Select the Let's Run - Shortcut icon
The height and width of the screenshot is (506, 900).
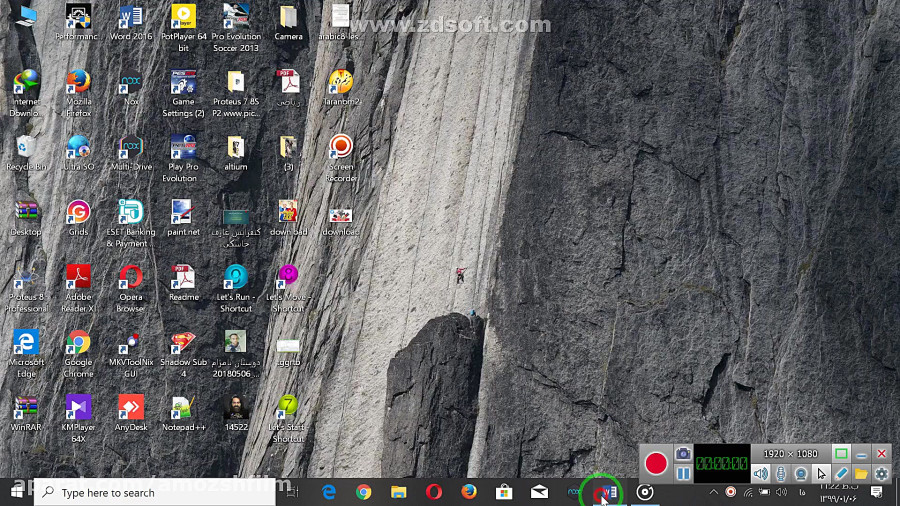click(236, 288)
